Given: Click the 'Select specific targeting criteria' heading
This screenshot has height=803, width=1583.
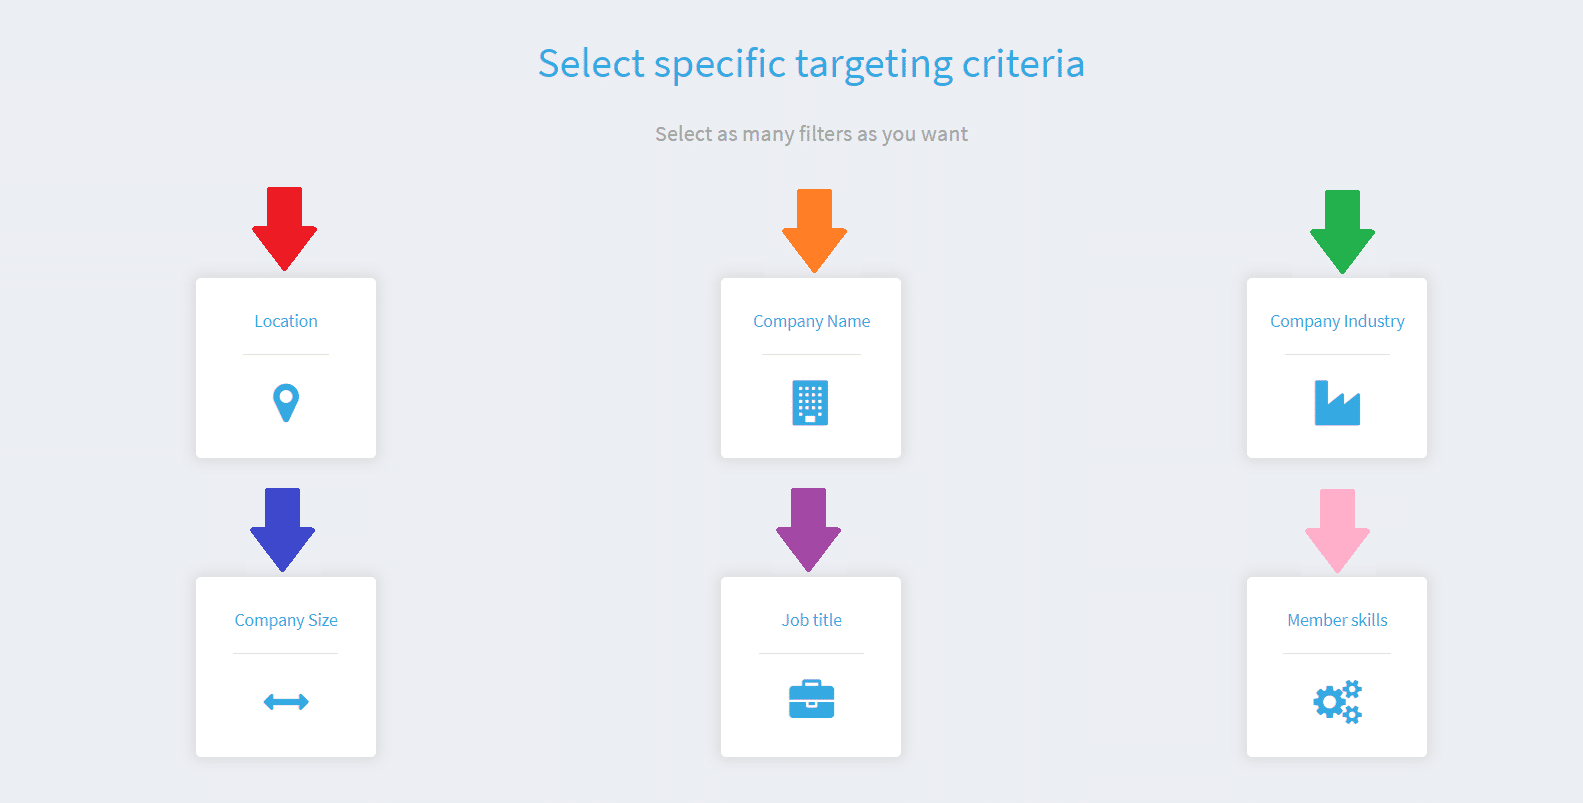Looking at the screenshot, I should point(811,64).
